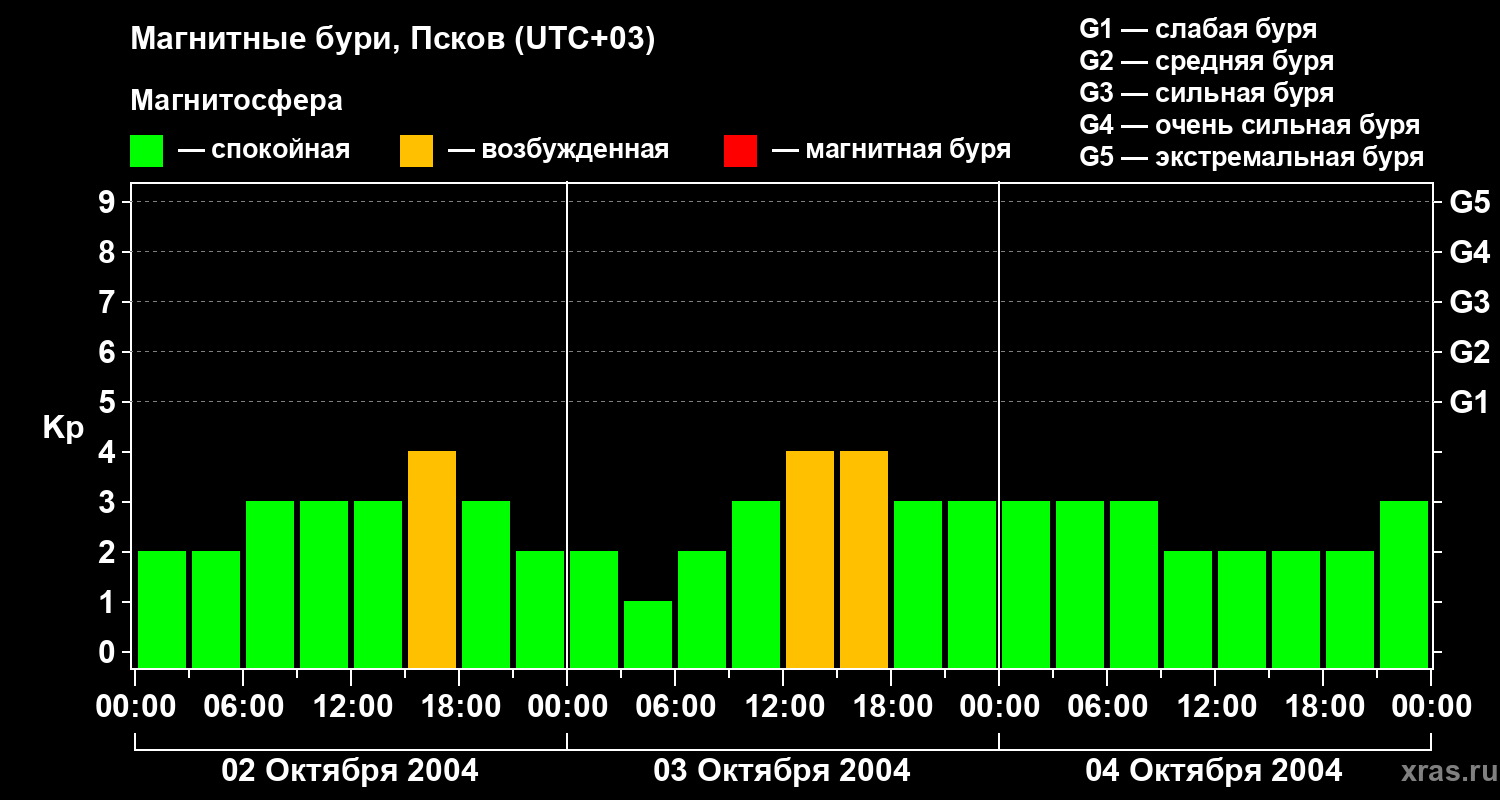
Task: Click the 09:00–12:00 Kp 3 bar on 03 Октября
Action: (756, 584)
